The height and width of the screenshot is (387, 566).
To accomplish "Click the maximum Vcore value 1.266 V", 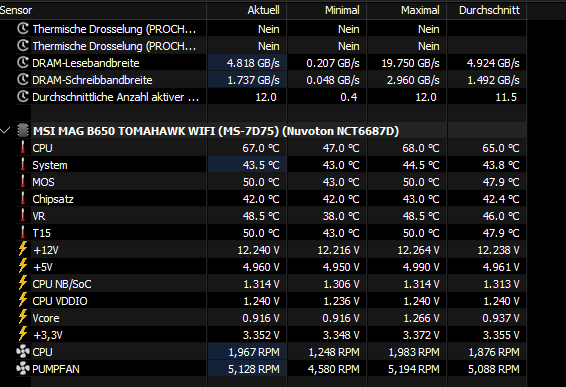I will click(422, 318).
